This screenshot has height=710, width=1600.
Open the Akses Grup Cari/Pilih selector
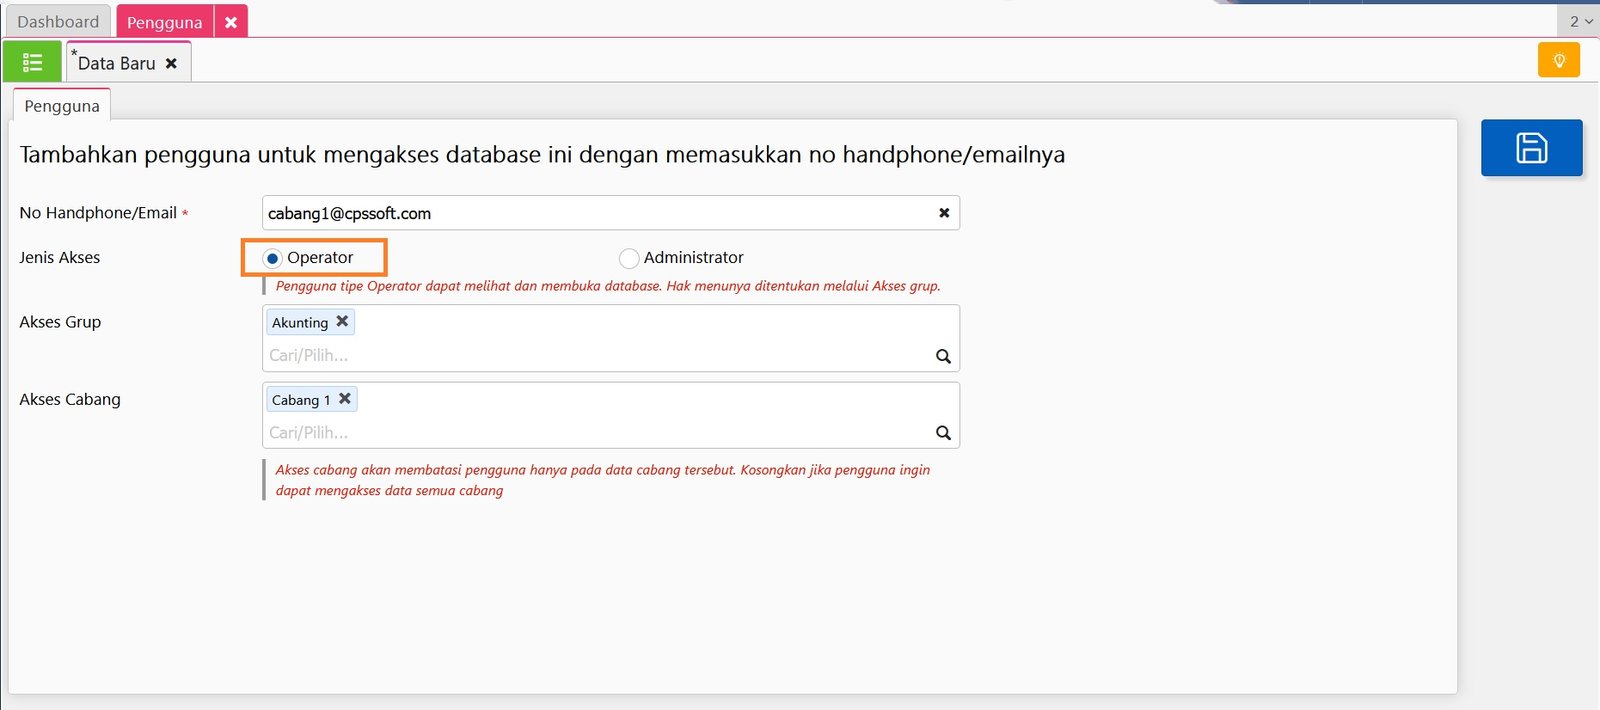590,356
